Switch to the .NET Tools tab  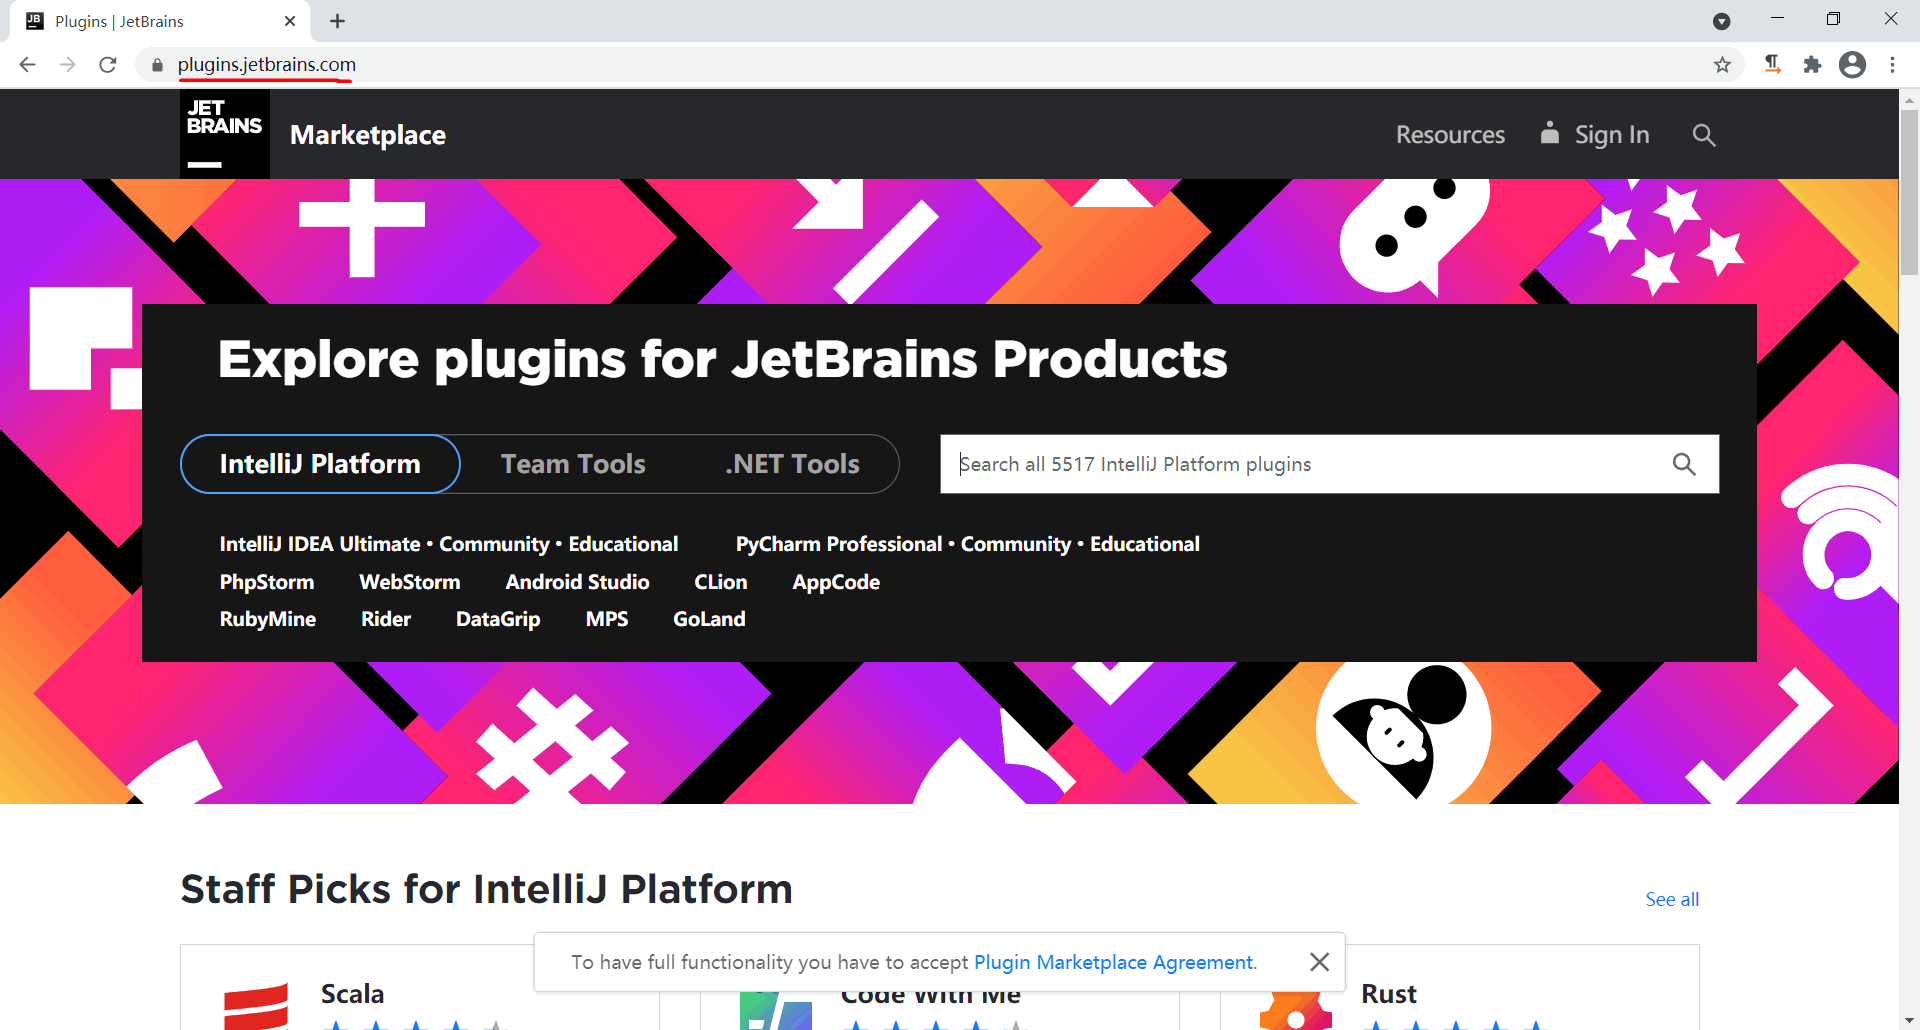pos(791,463)
